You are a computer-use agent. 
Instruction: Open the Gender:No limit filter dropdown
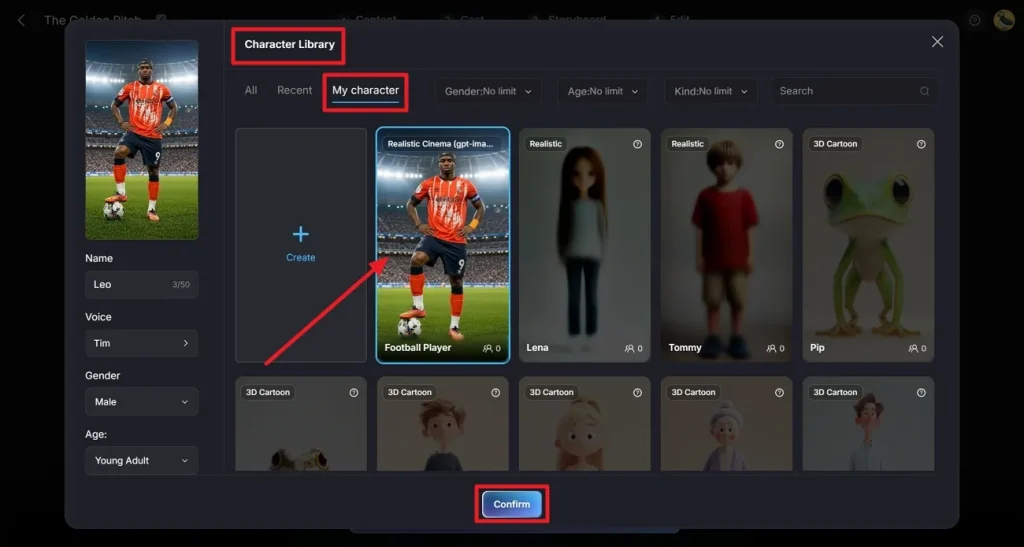point(488,91)
